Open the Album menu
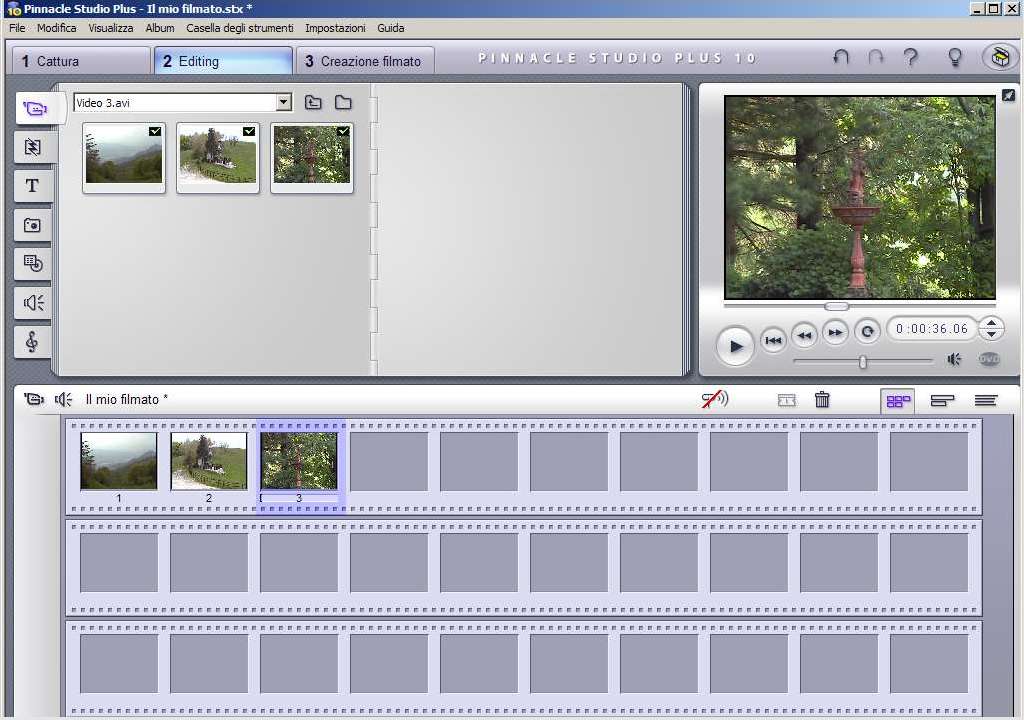Viewport: 1024px width, 720px height. point(160,28)
